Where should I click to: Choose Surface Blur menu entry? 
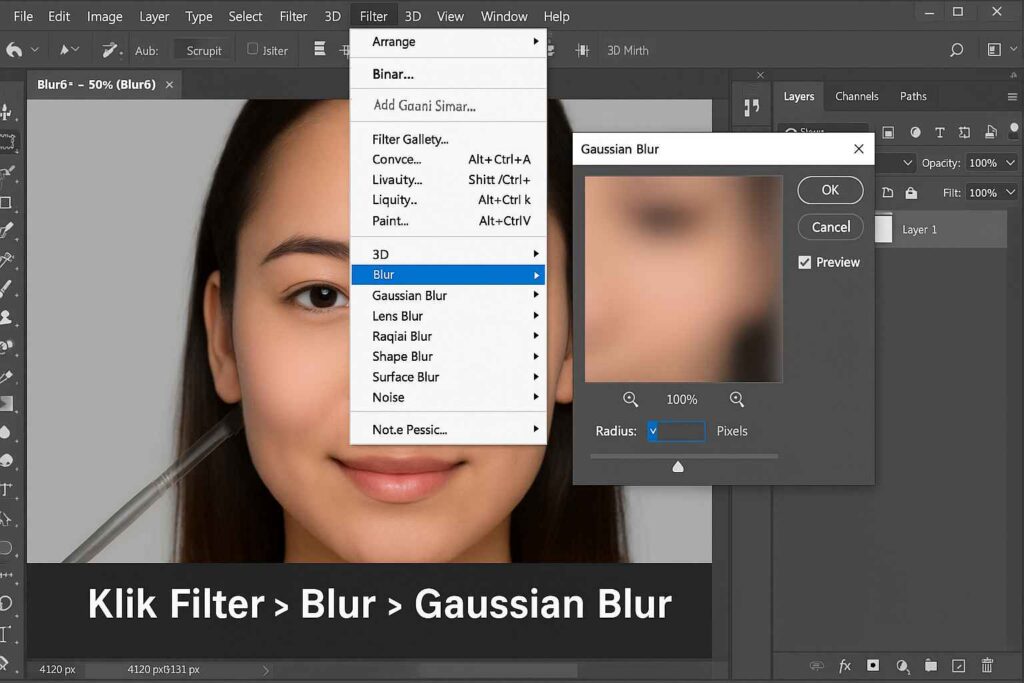tap(449, 377)
